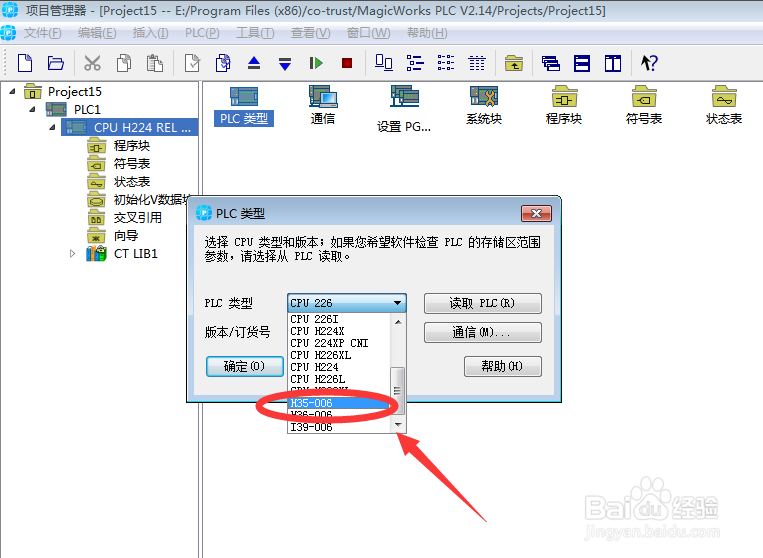This screenshot has width=763, height=558.
Task: Switch to large icons view
Action: pyautogui.click(x=383, y=63)
